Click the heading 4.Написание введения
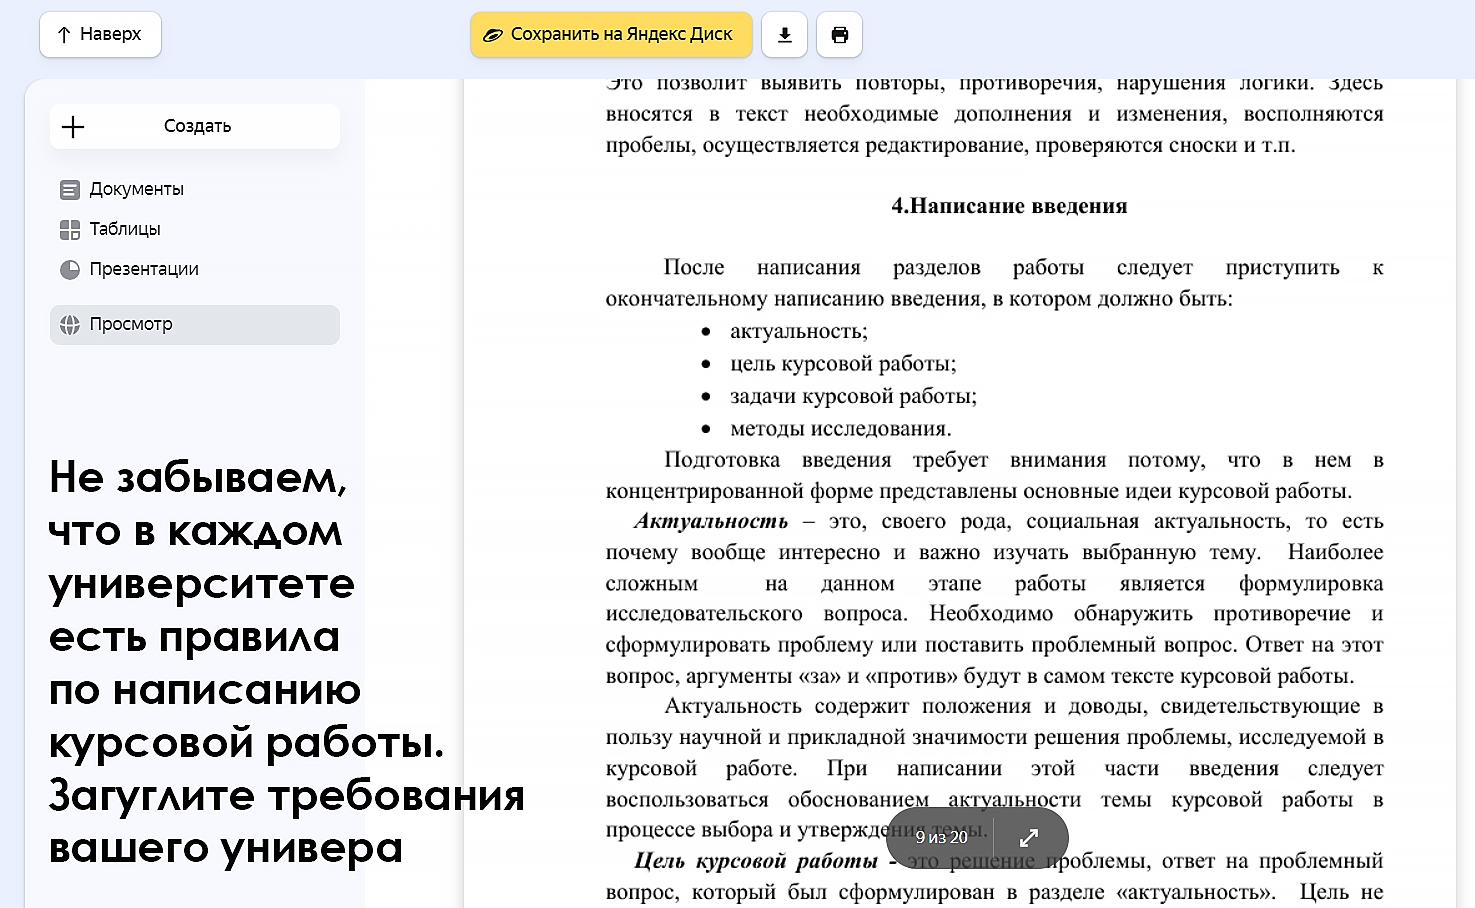The height and width of the screenshot is (908, 1475). [1009, 206]
